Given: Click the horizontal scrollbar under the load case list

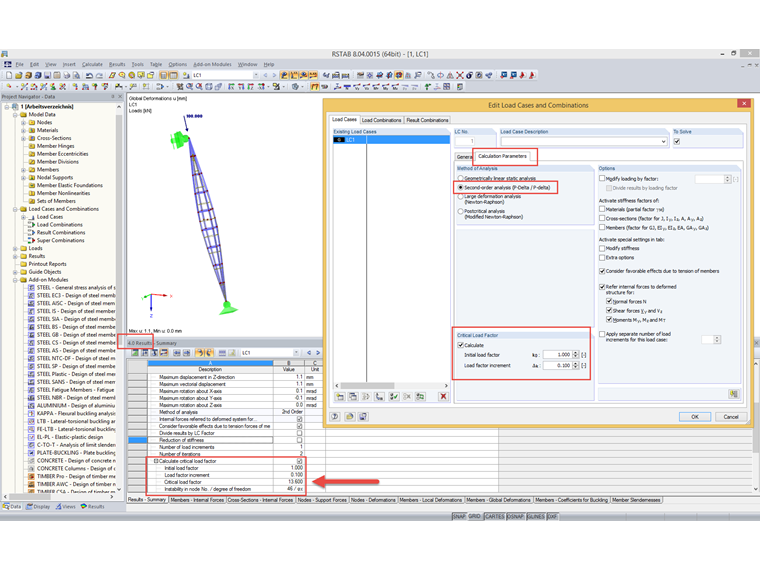Looking at the screenshot, I should coord(391,386).
